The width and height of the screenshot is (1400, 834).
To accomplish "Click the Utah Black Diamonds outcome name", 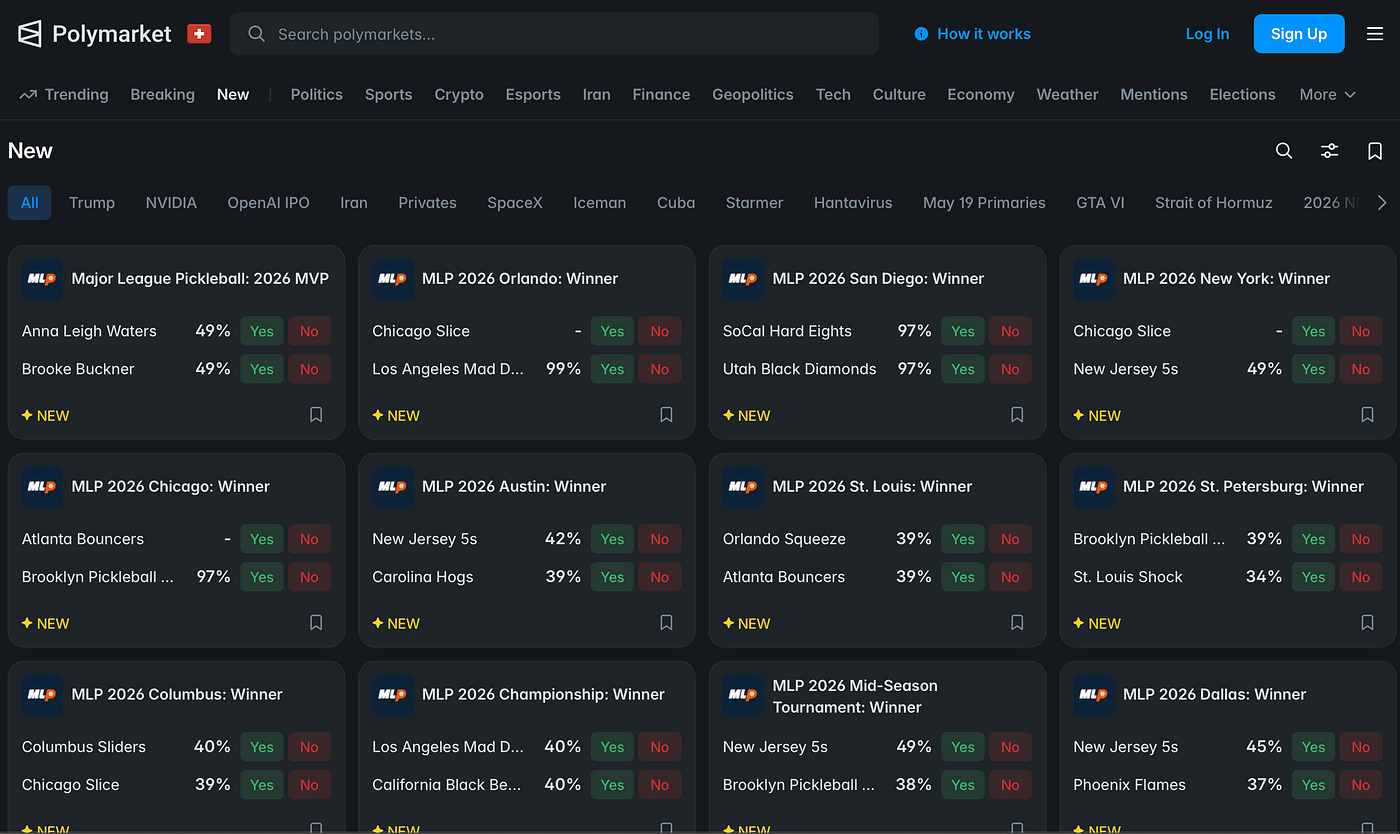I will coord(799,369).
